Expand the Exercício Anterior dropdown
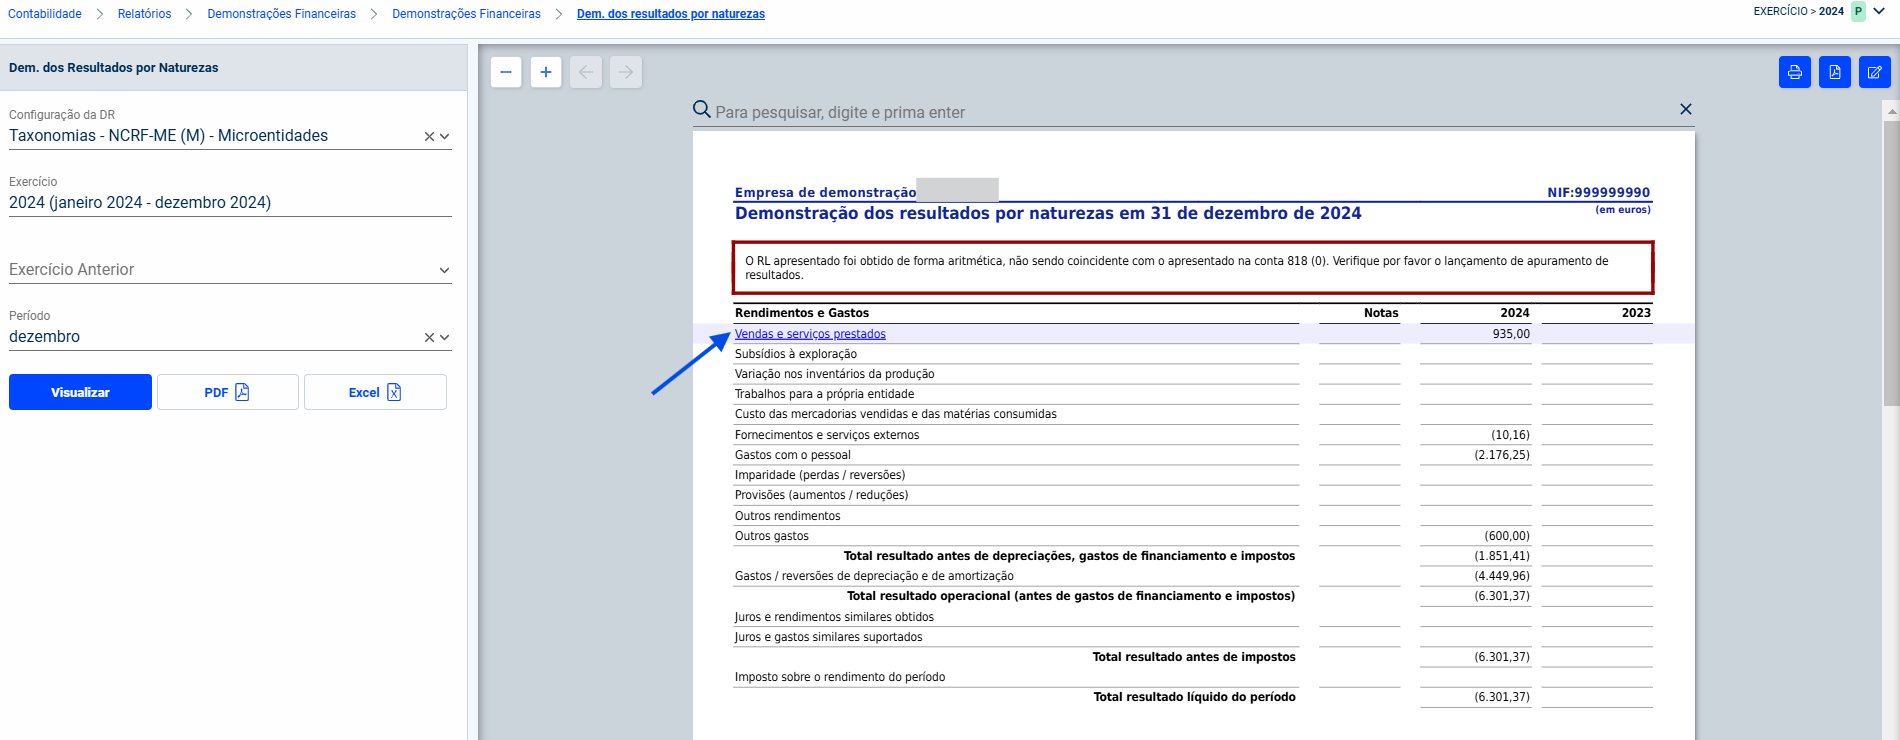1900x740 pixels. pos(445,270)
